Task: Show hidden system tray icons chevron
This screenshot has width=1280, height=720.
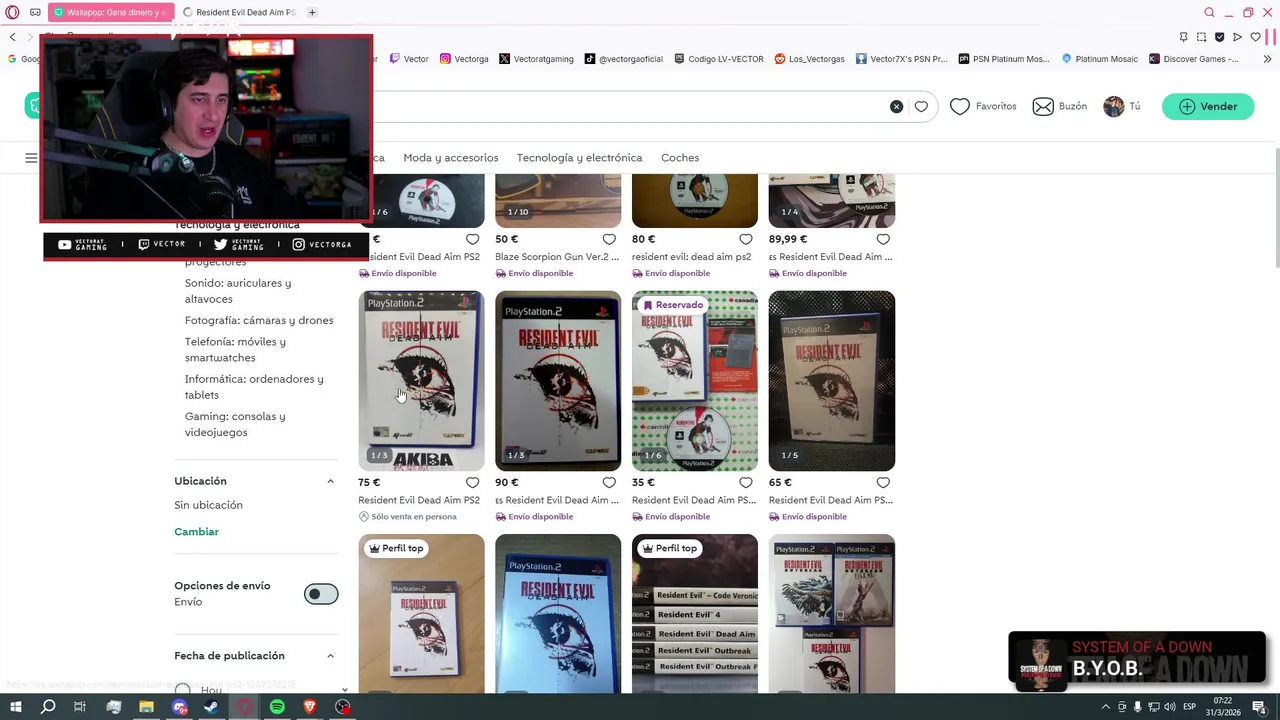Action: tap(1105, 707)
